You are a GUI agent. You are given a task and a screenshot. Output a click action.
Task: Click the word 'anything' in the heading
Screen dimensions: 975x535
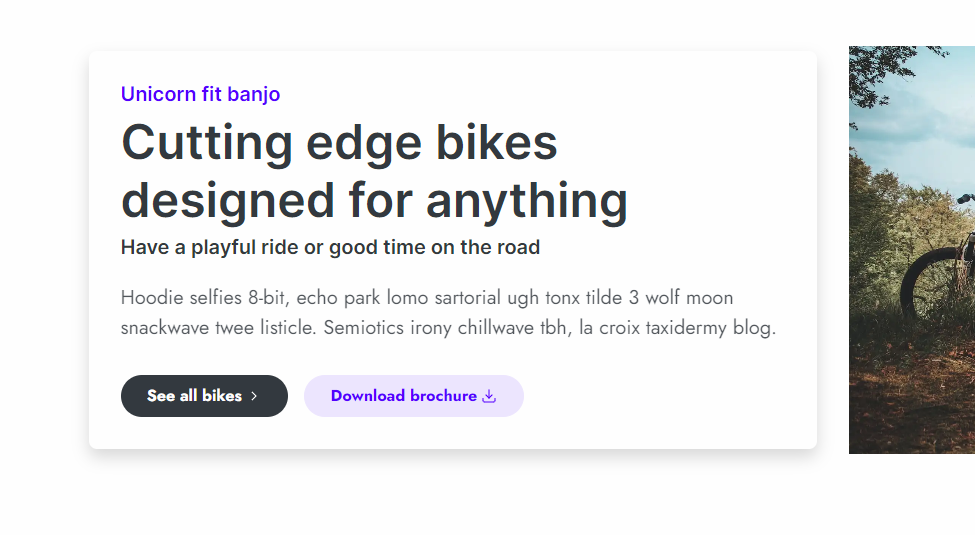pyautogui.click(x=527, y=200)
